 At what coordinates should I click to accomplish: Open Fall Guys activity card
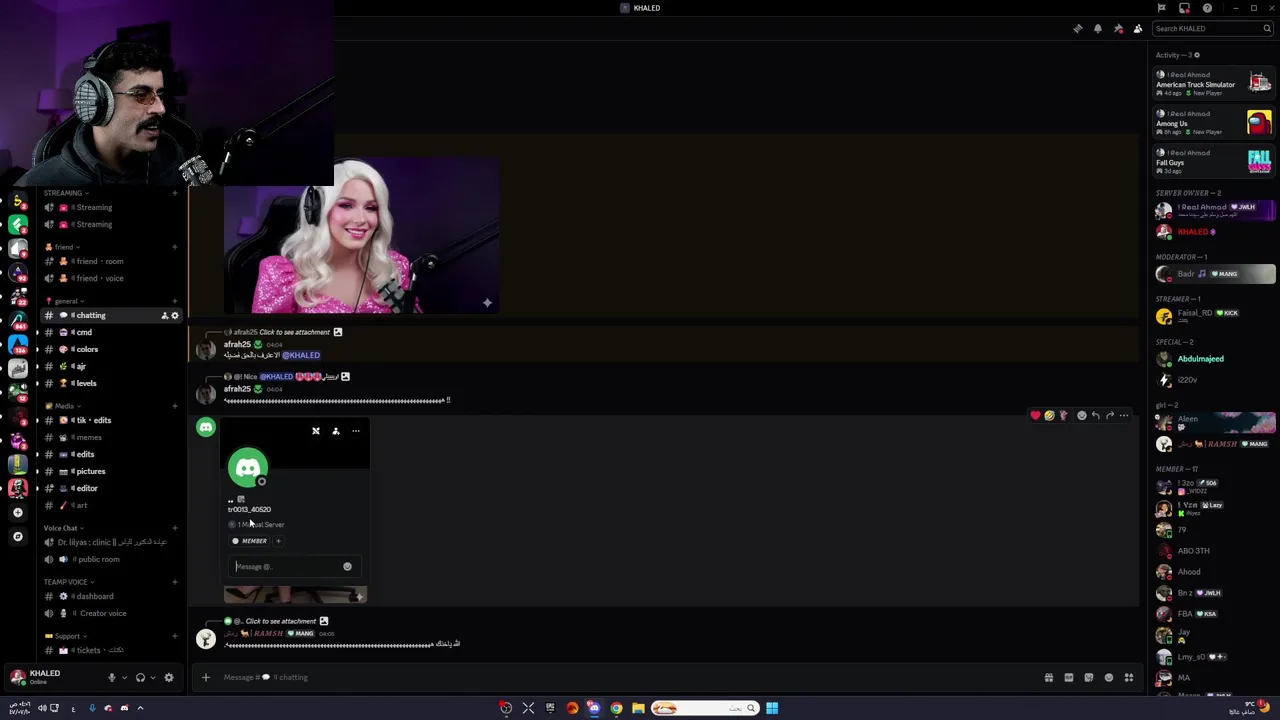(1213, 162)
